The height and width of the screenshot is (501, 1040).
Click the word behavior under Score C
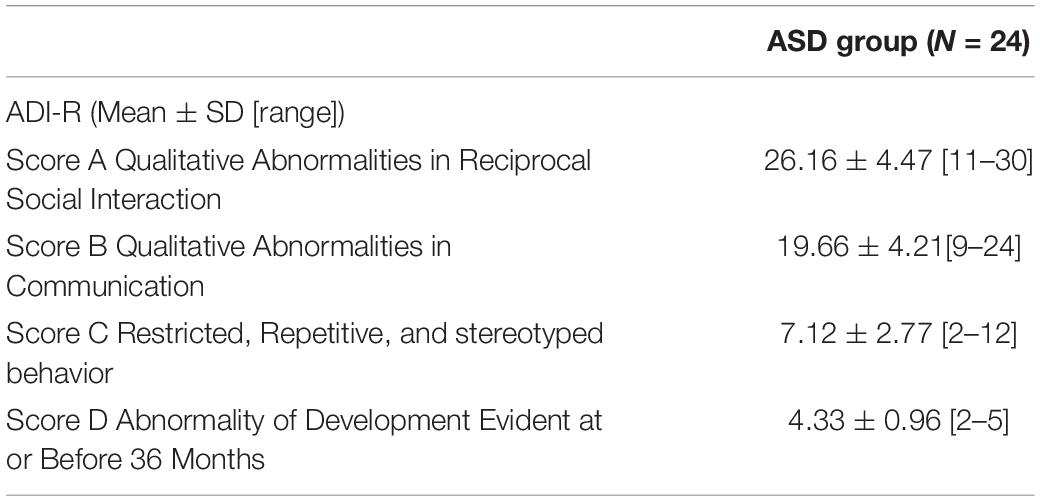click(x=60, y=373)
